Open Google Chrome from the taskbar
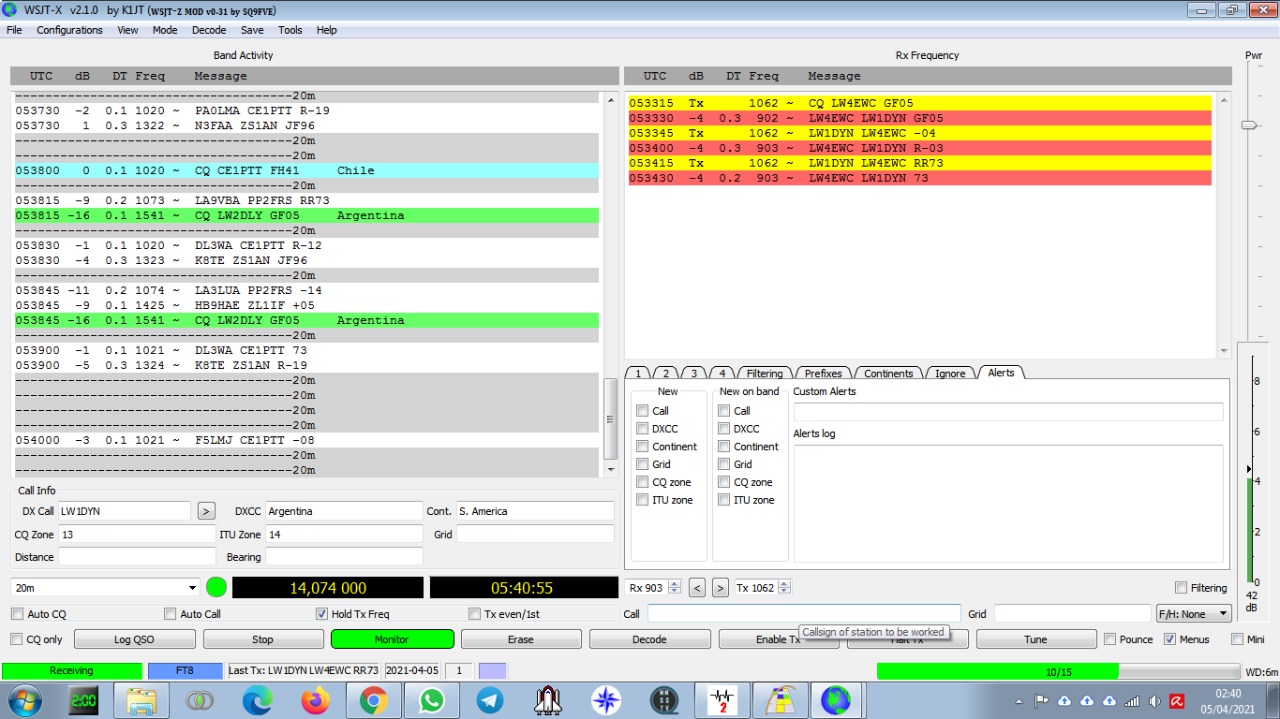This screenshot has height=719, width=1280. 374,701
